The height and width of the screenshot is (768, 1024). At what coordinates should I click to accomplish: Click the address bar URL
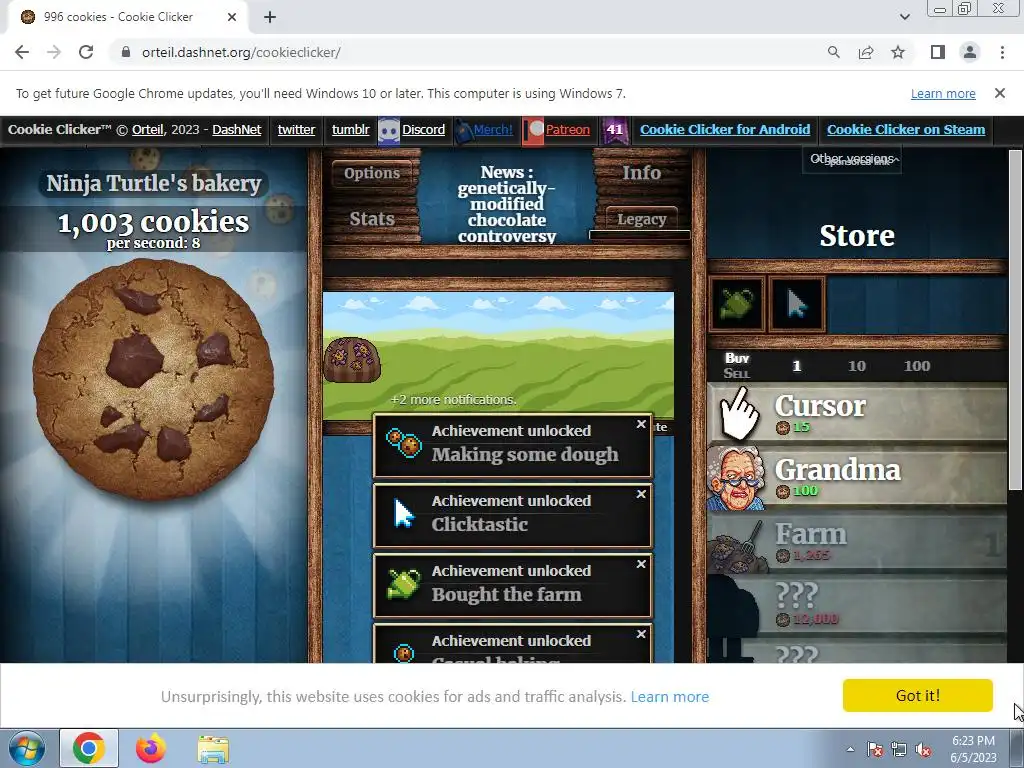tap(241, 52)
